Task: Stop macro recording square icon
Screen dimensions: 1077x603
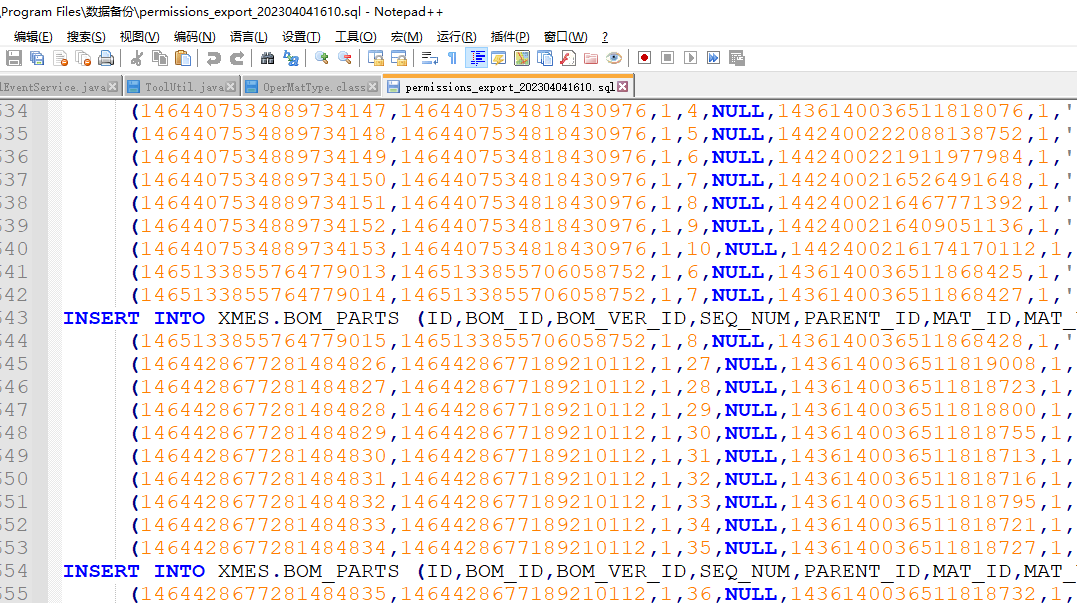Action: click(x=667, y=58)
